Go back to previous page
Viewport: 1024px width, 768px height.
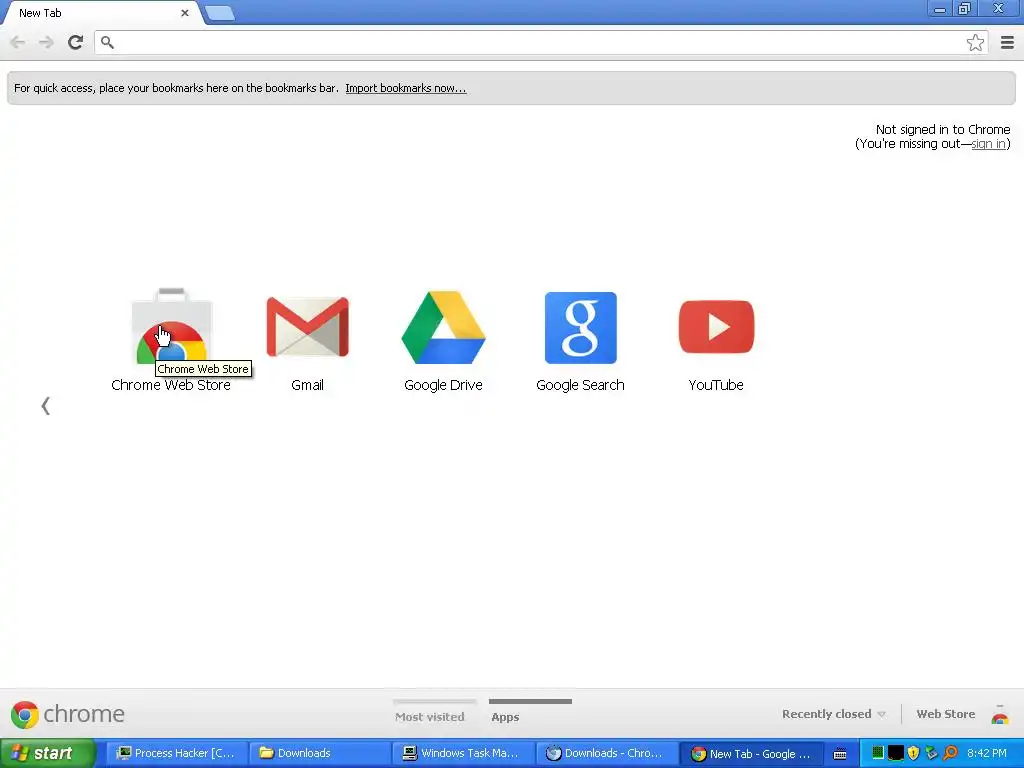18,42
